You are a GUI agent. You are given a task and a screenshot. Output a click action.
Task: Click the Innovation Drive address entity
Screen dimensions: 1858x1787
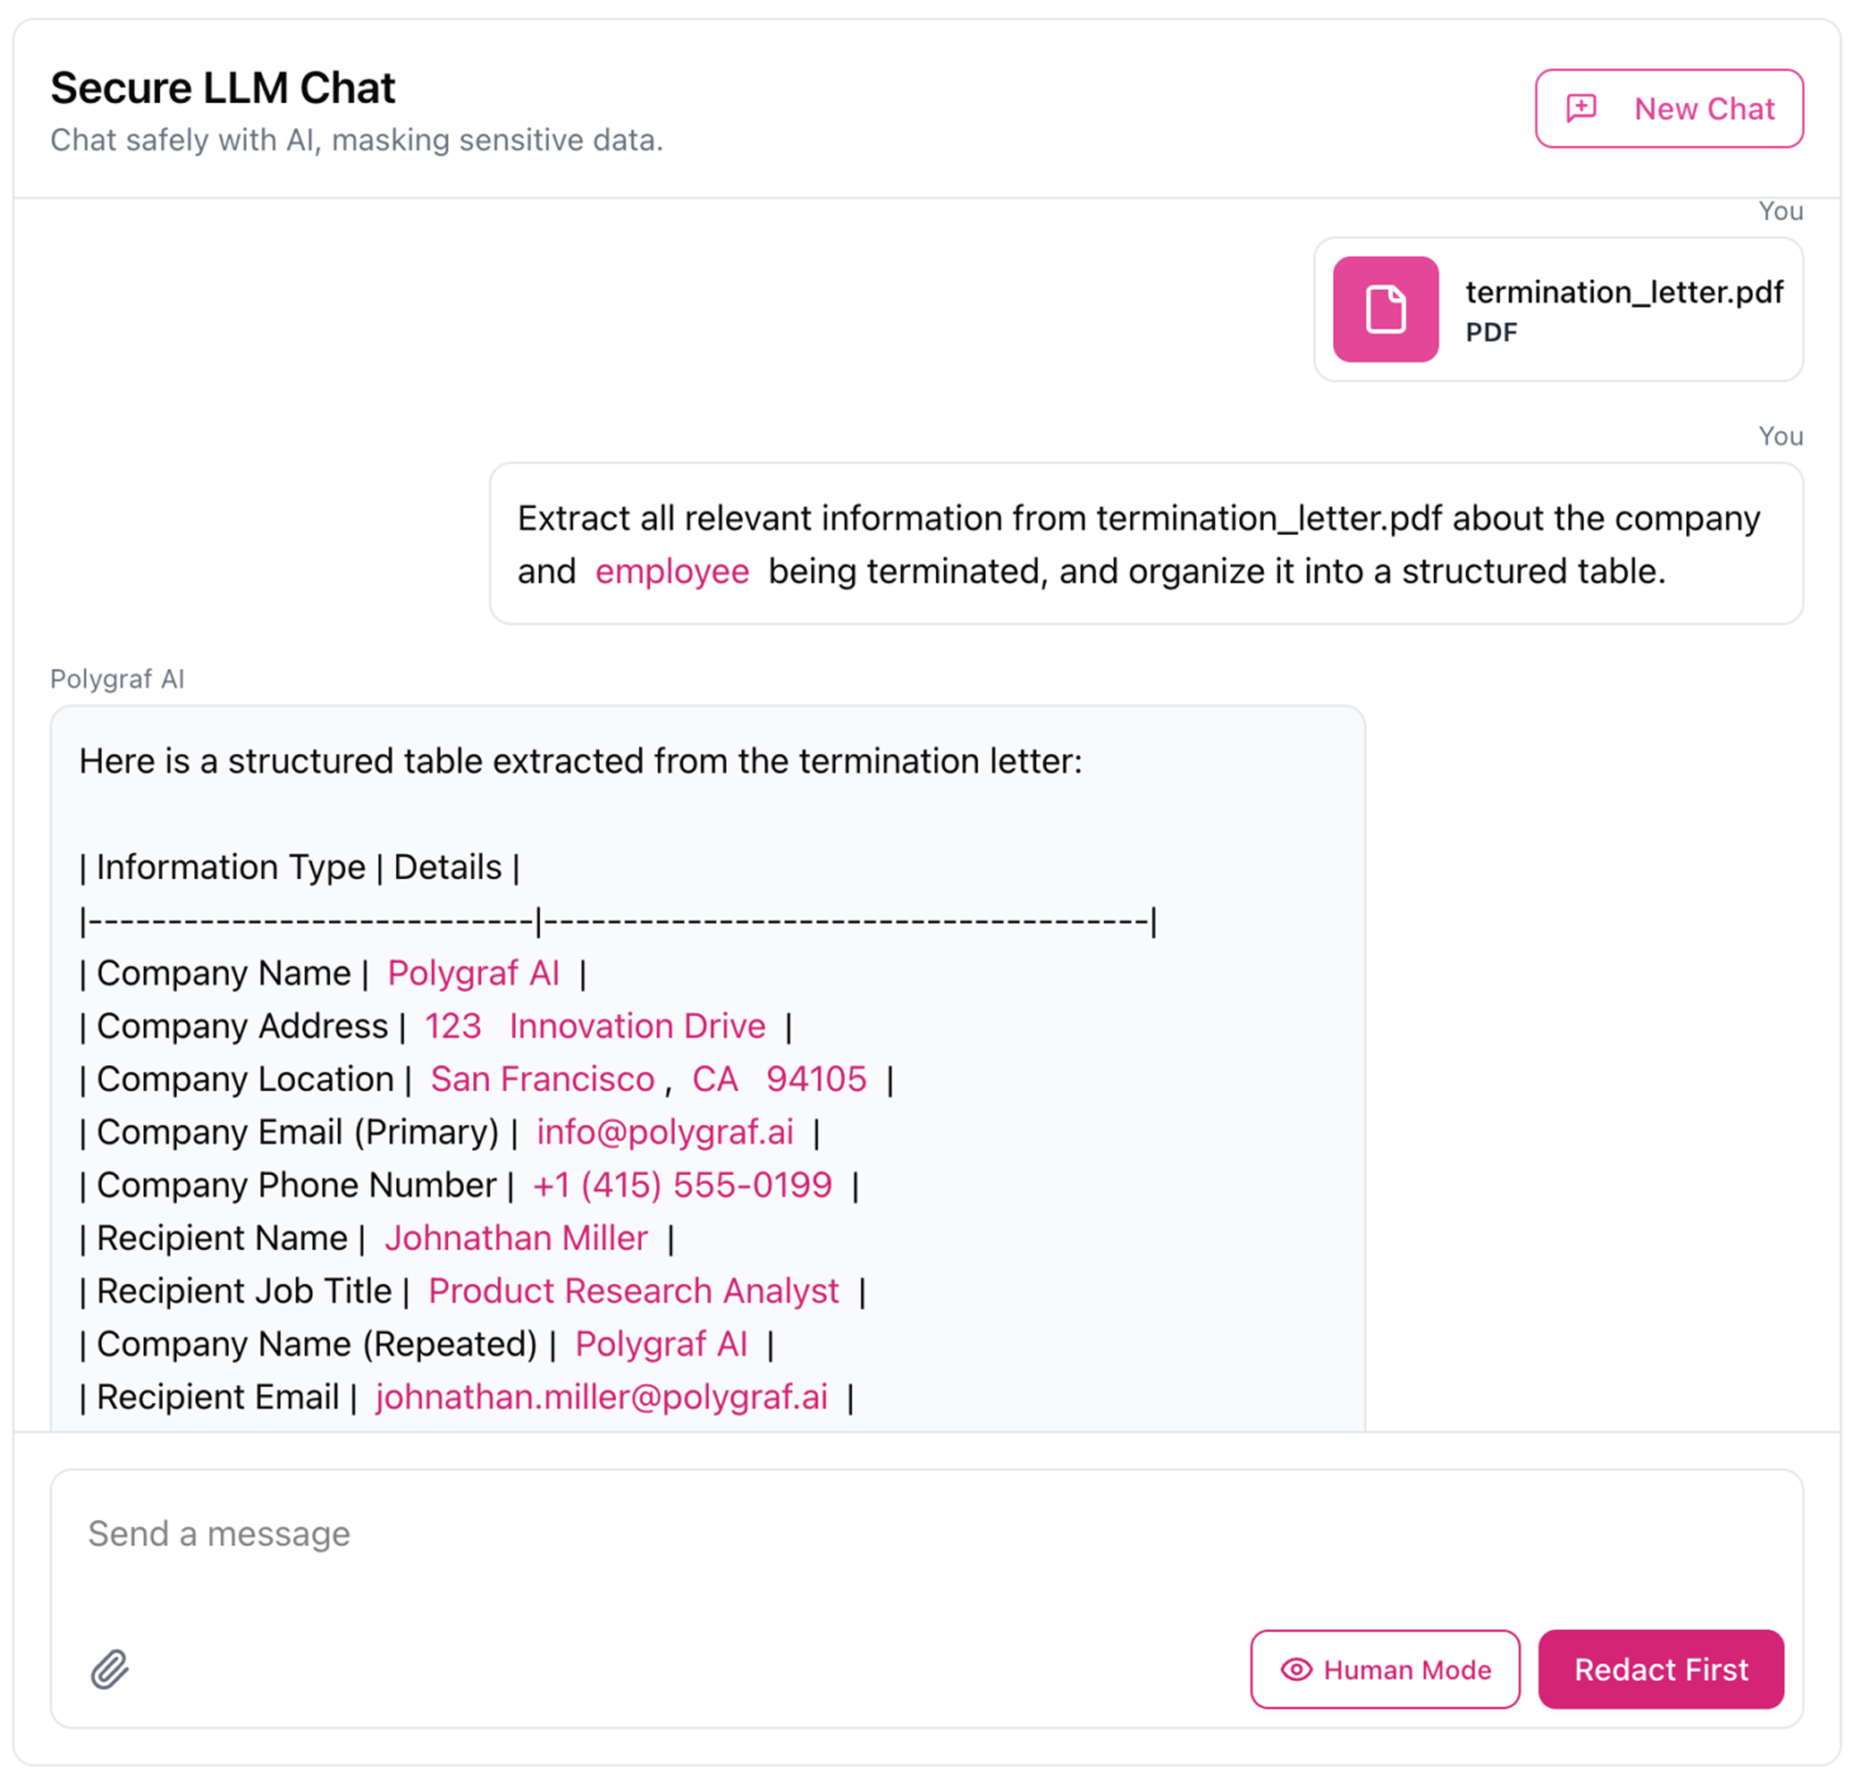pyautogui.click(x=637, y=1026)
